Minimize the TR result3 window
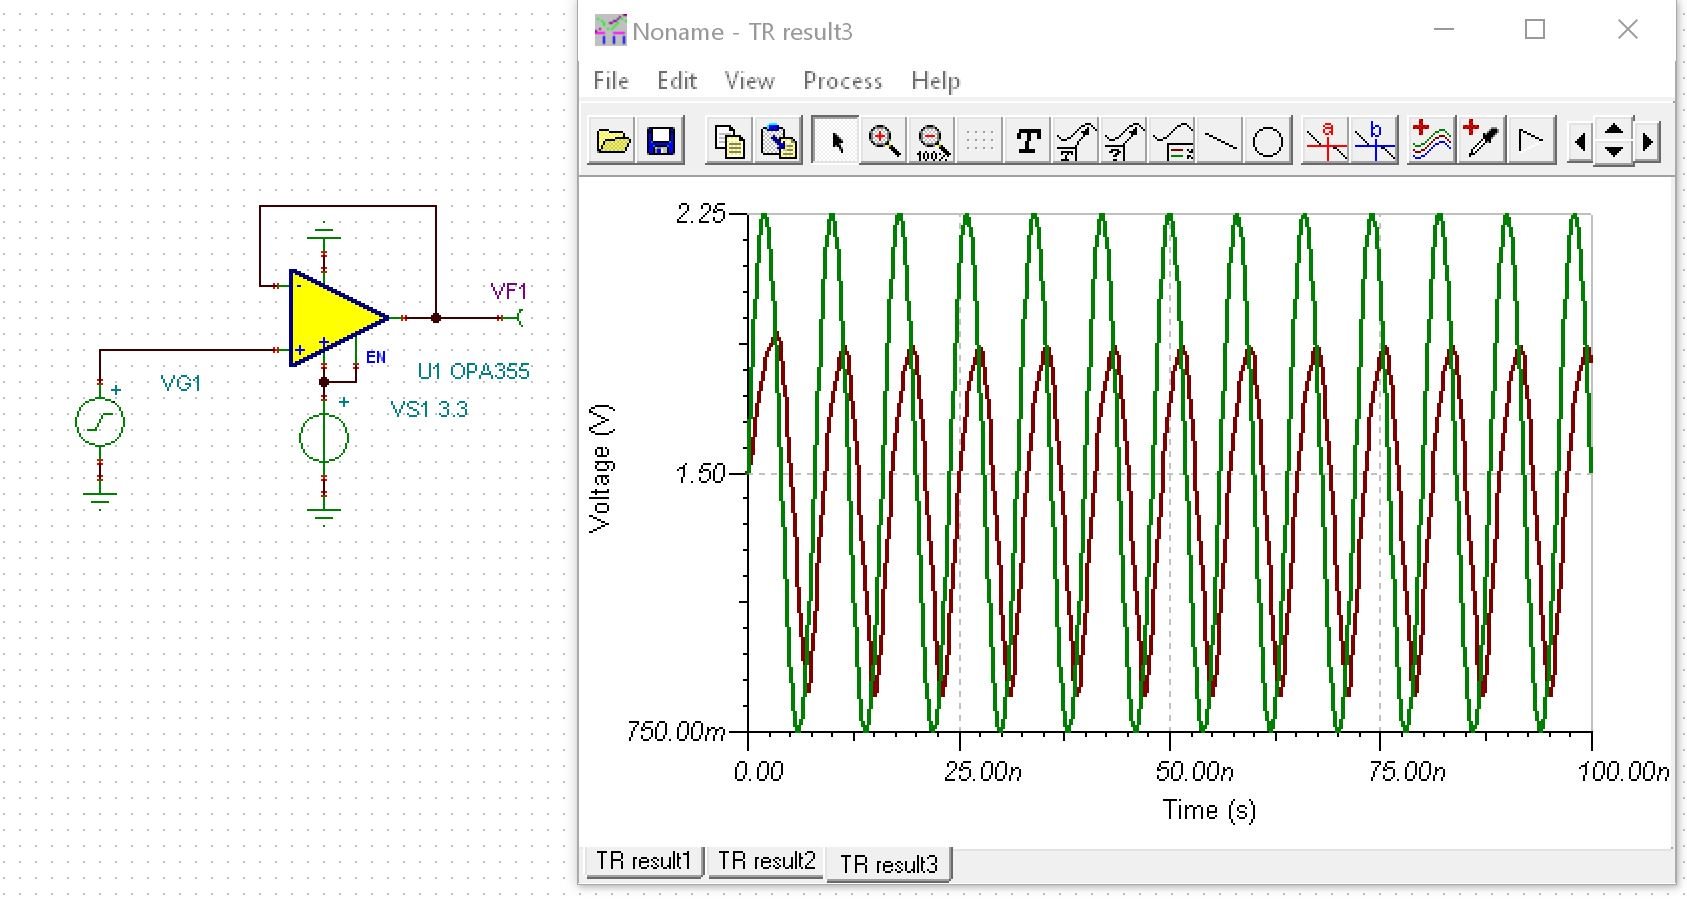 pyautogui.click(x=1444, y=30)
